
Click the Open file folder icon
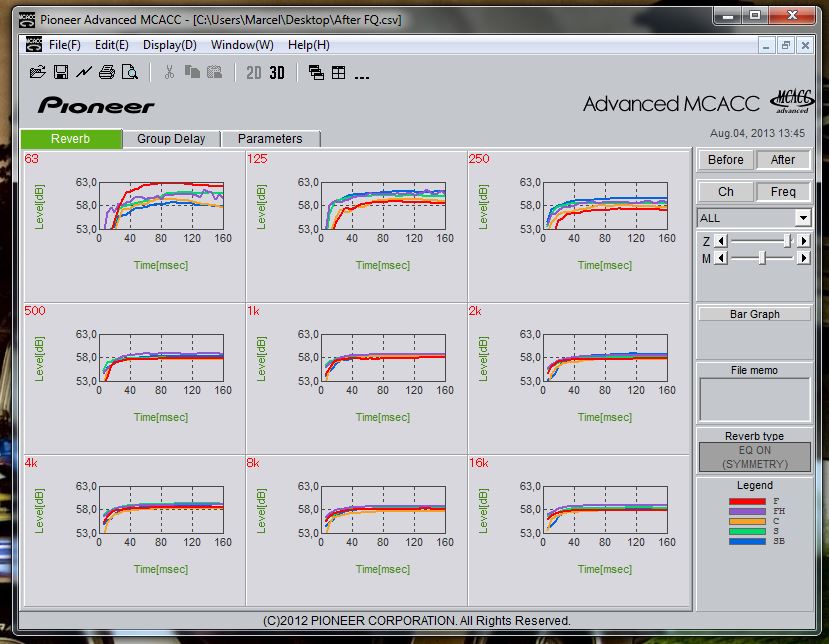point(37,72)
